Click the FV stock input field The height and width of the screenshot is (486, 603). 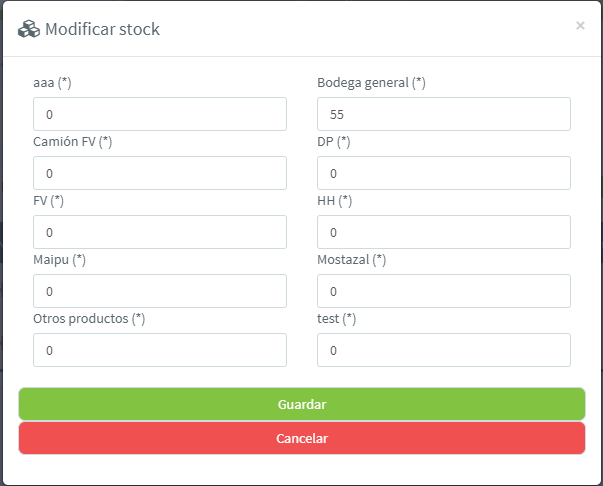(160, 232)
